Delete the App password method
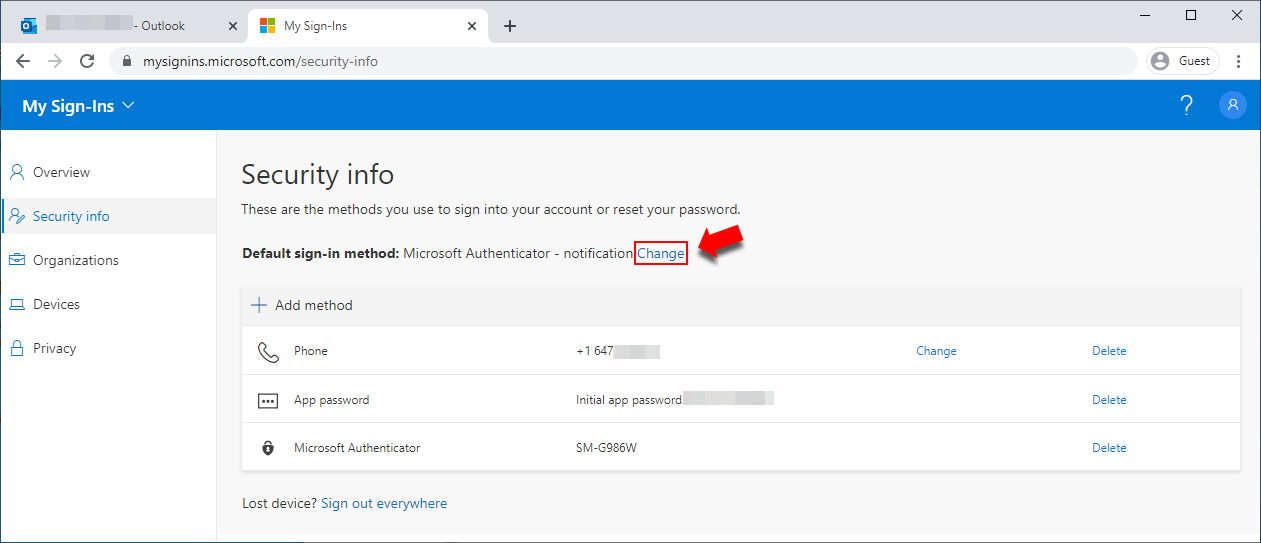 point(1109,400)
